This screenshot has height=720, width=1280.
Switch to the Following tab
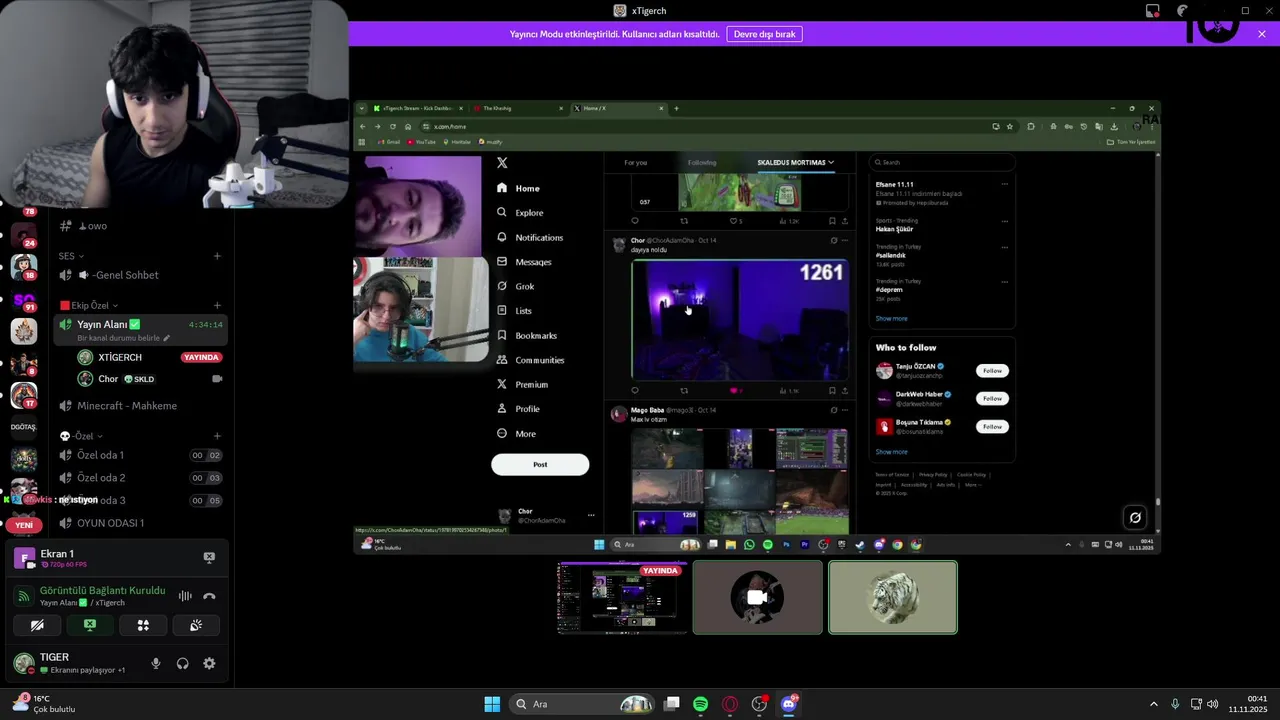702,162
